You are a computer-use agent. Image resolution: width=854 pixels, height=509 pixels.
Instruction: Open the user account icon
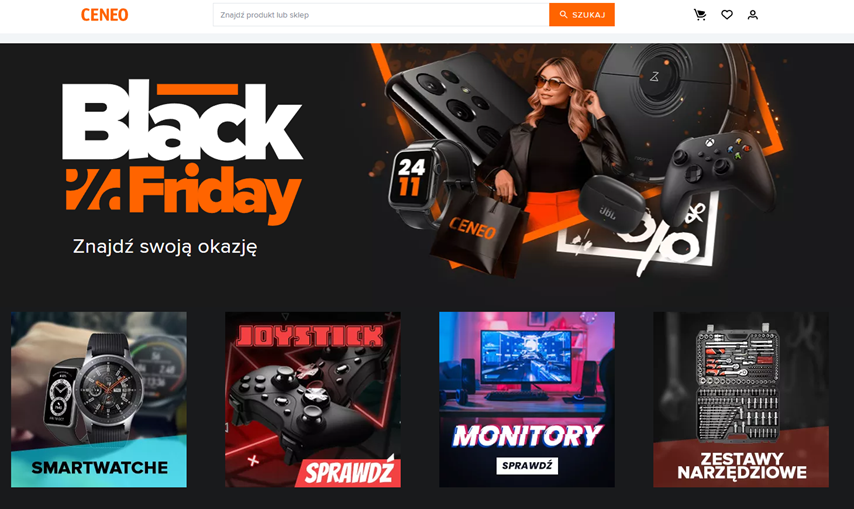point(753,15)
